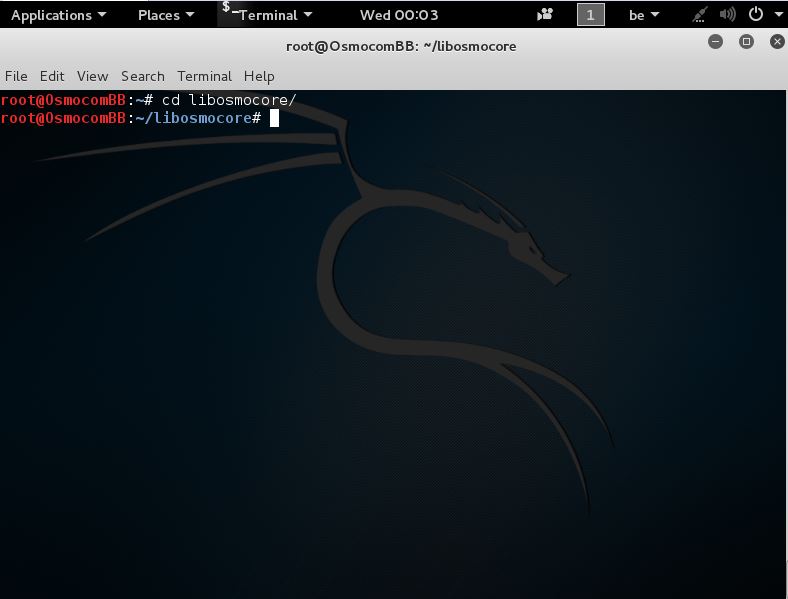Open the 'be' keyboard layout dropdown

644,15
